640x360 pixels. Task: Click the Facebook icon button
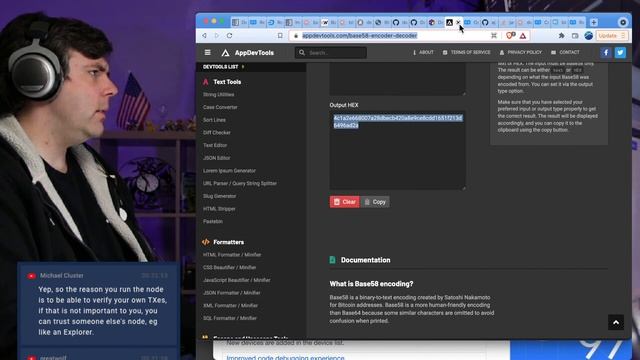[x=606, y=52]
